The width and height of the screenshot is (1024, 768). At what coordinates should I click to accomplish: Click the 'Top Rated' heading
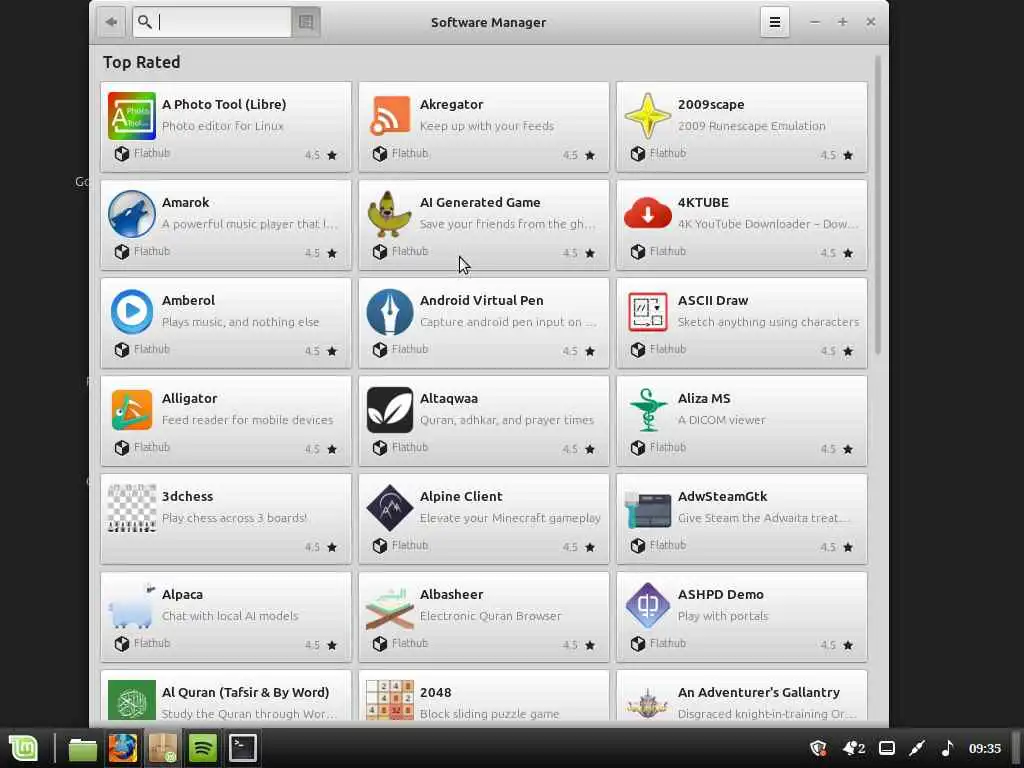[x=141, y=62]
